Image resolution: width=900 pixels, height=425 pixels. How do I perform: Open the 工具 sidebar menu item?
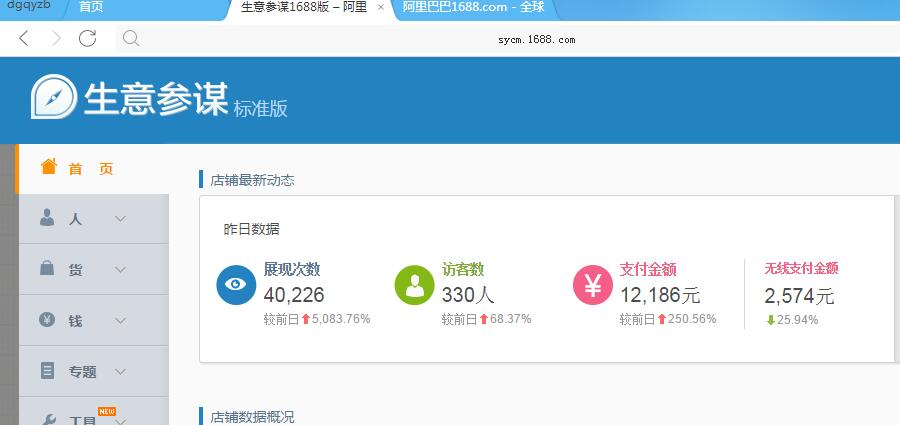[x=94, y=411]
